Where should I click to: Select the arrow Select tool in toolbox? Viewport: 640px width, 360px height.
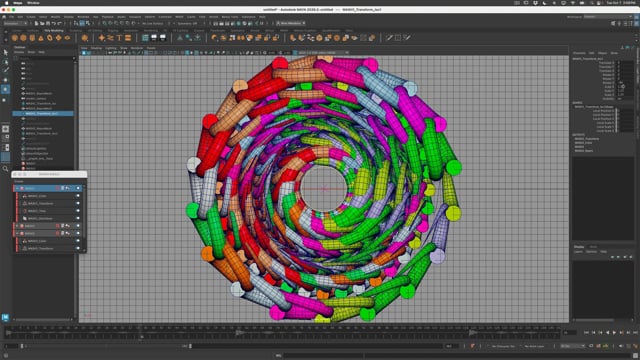coord(5,53)
